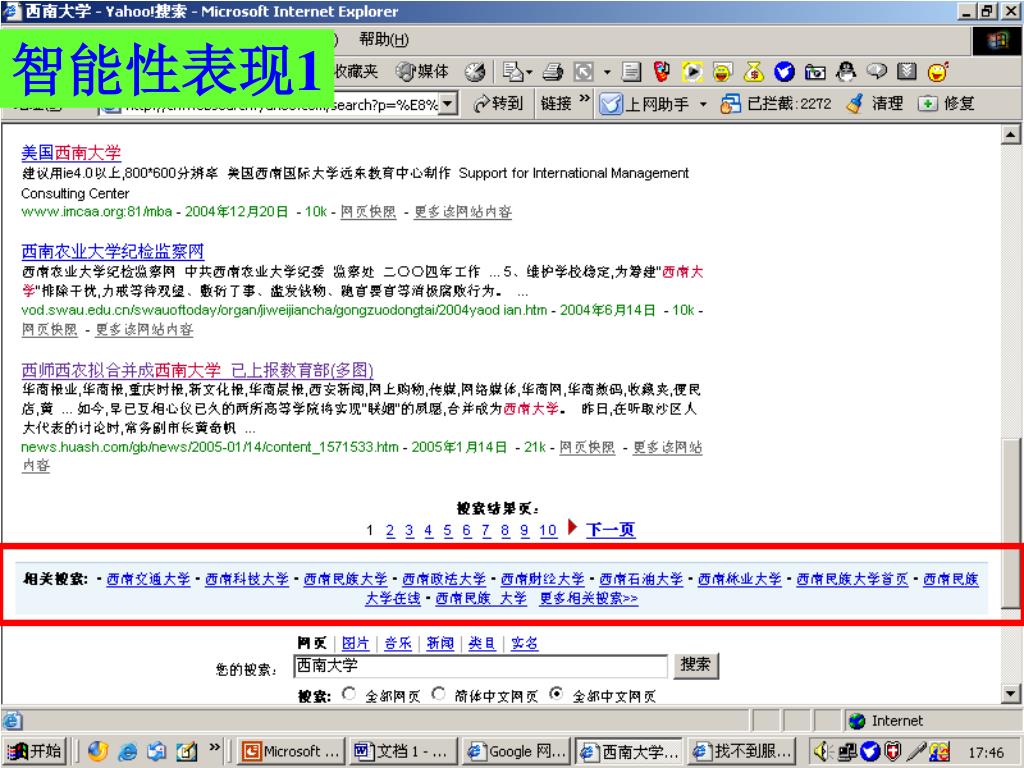Click the blue round bird toolbar icon
The width and height of the screenshot is (1024, 768).
[x=784, y=72]
